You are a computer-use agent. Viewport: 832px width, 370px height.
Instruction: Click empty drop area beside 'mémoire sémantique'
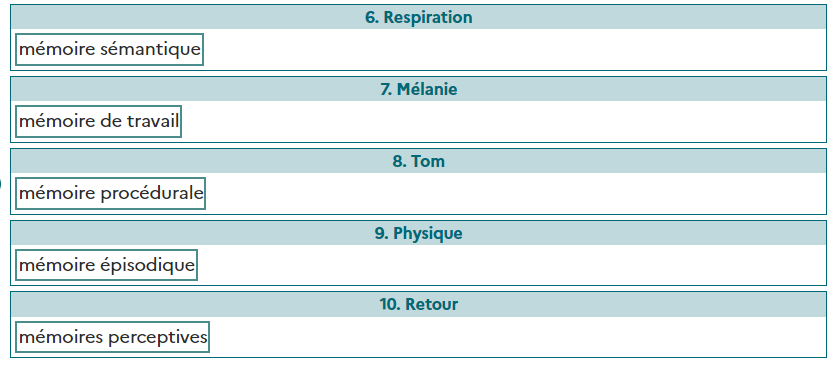515,50
